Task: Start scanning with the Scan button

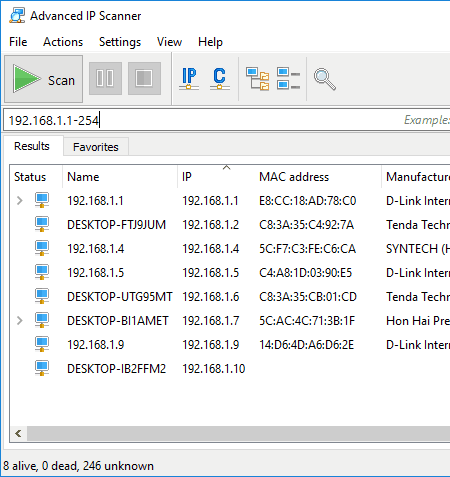Action: tap(43, 79)
